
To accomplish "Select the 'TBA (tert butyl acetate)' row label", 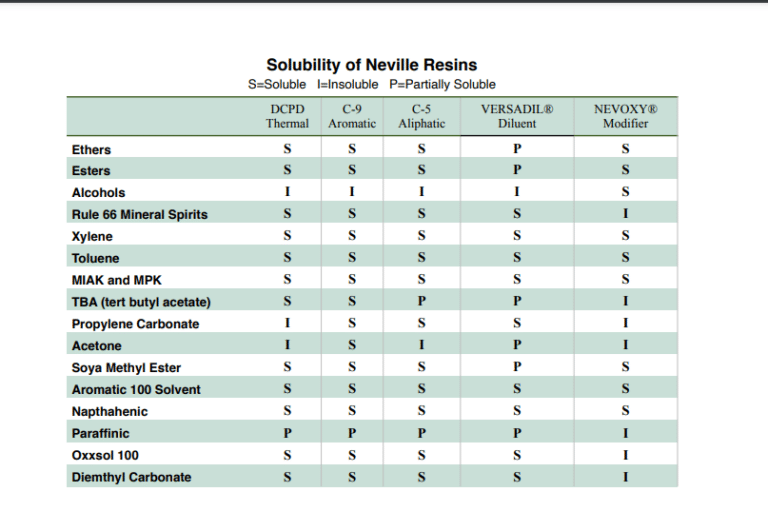I will [x=141, y=302].
